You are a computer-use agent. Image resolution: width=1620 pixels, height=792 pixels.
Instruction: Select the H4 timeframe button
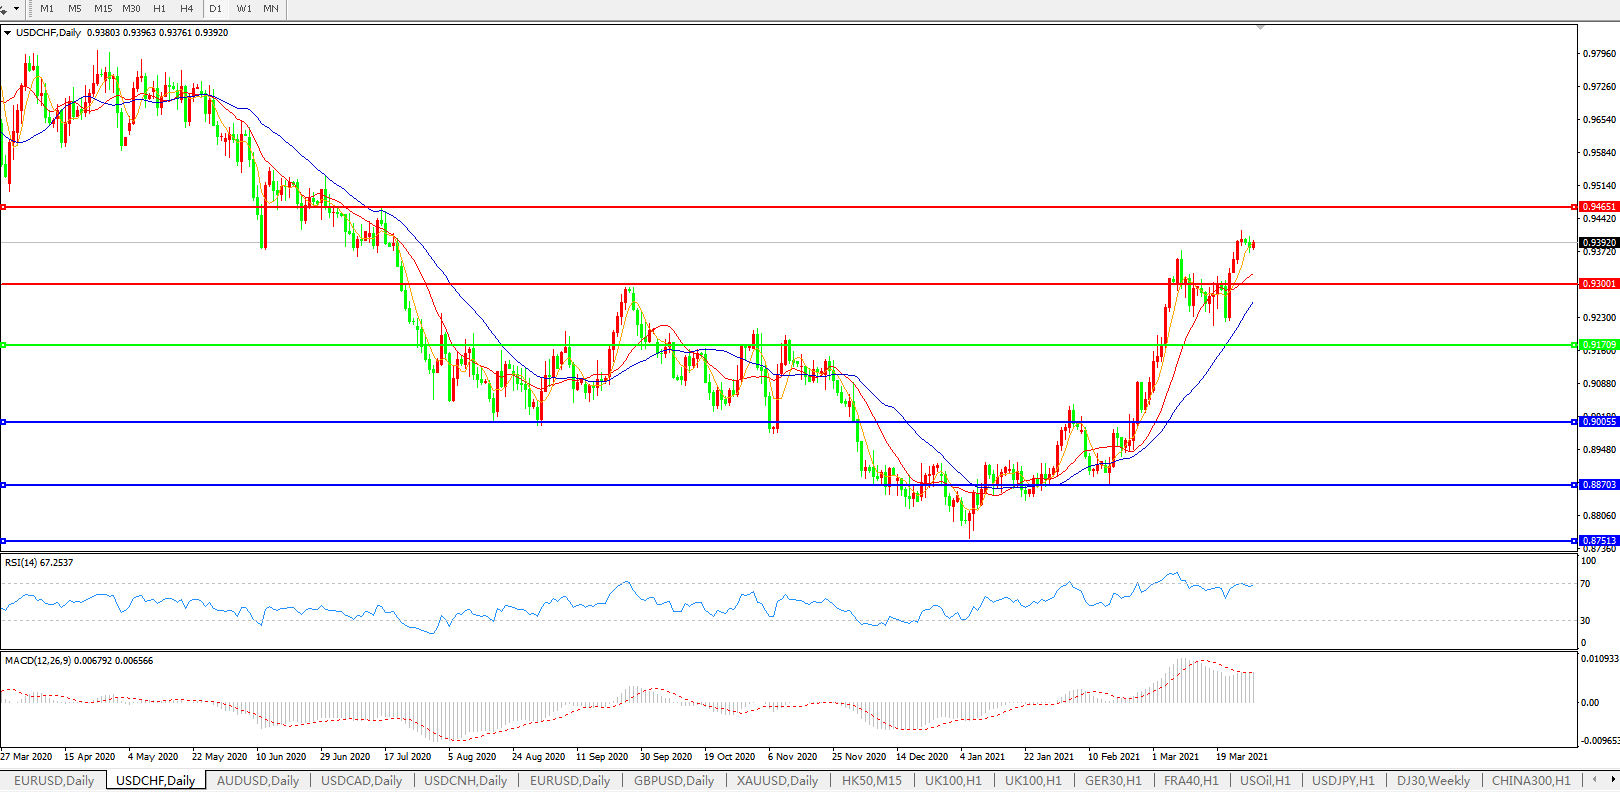click(x=187, y=8)
